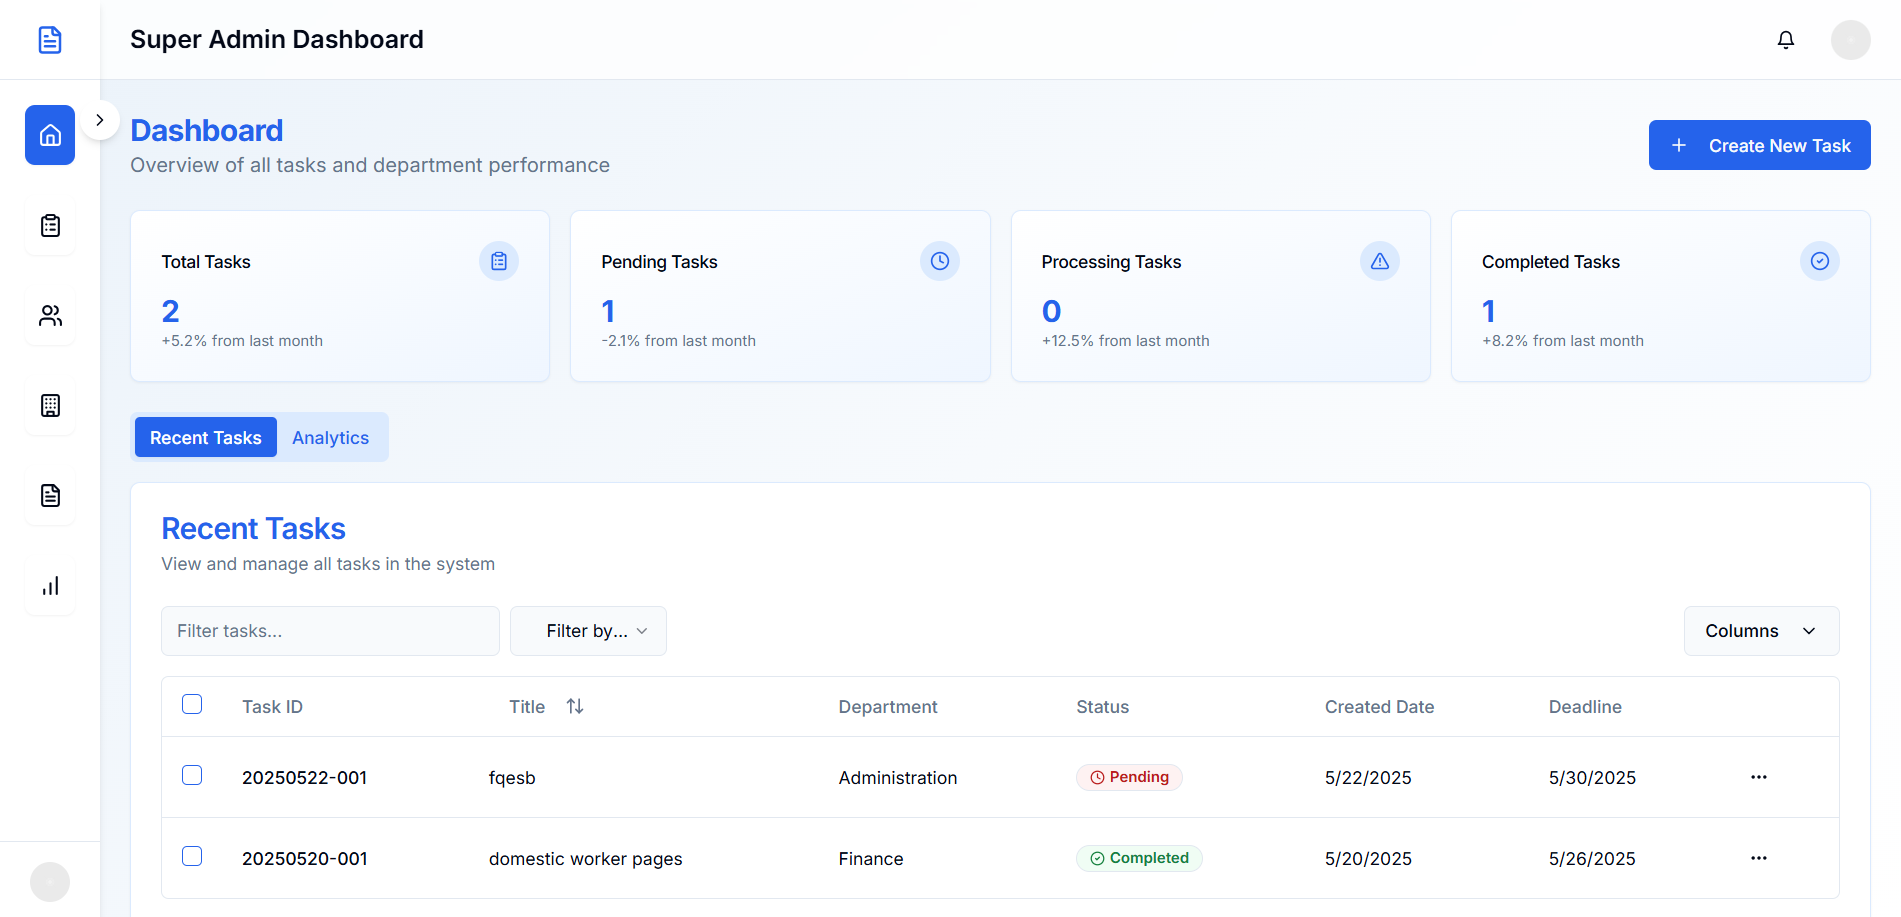
Task: Click the Pending status badge
Action: point(1129,777)
